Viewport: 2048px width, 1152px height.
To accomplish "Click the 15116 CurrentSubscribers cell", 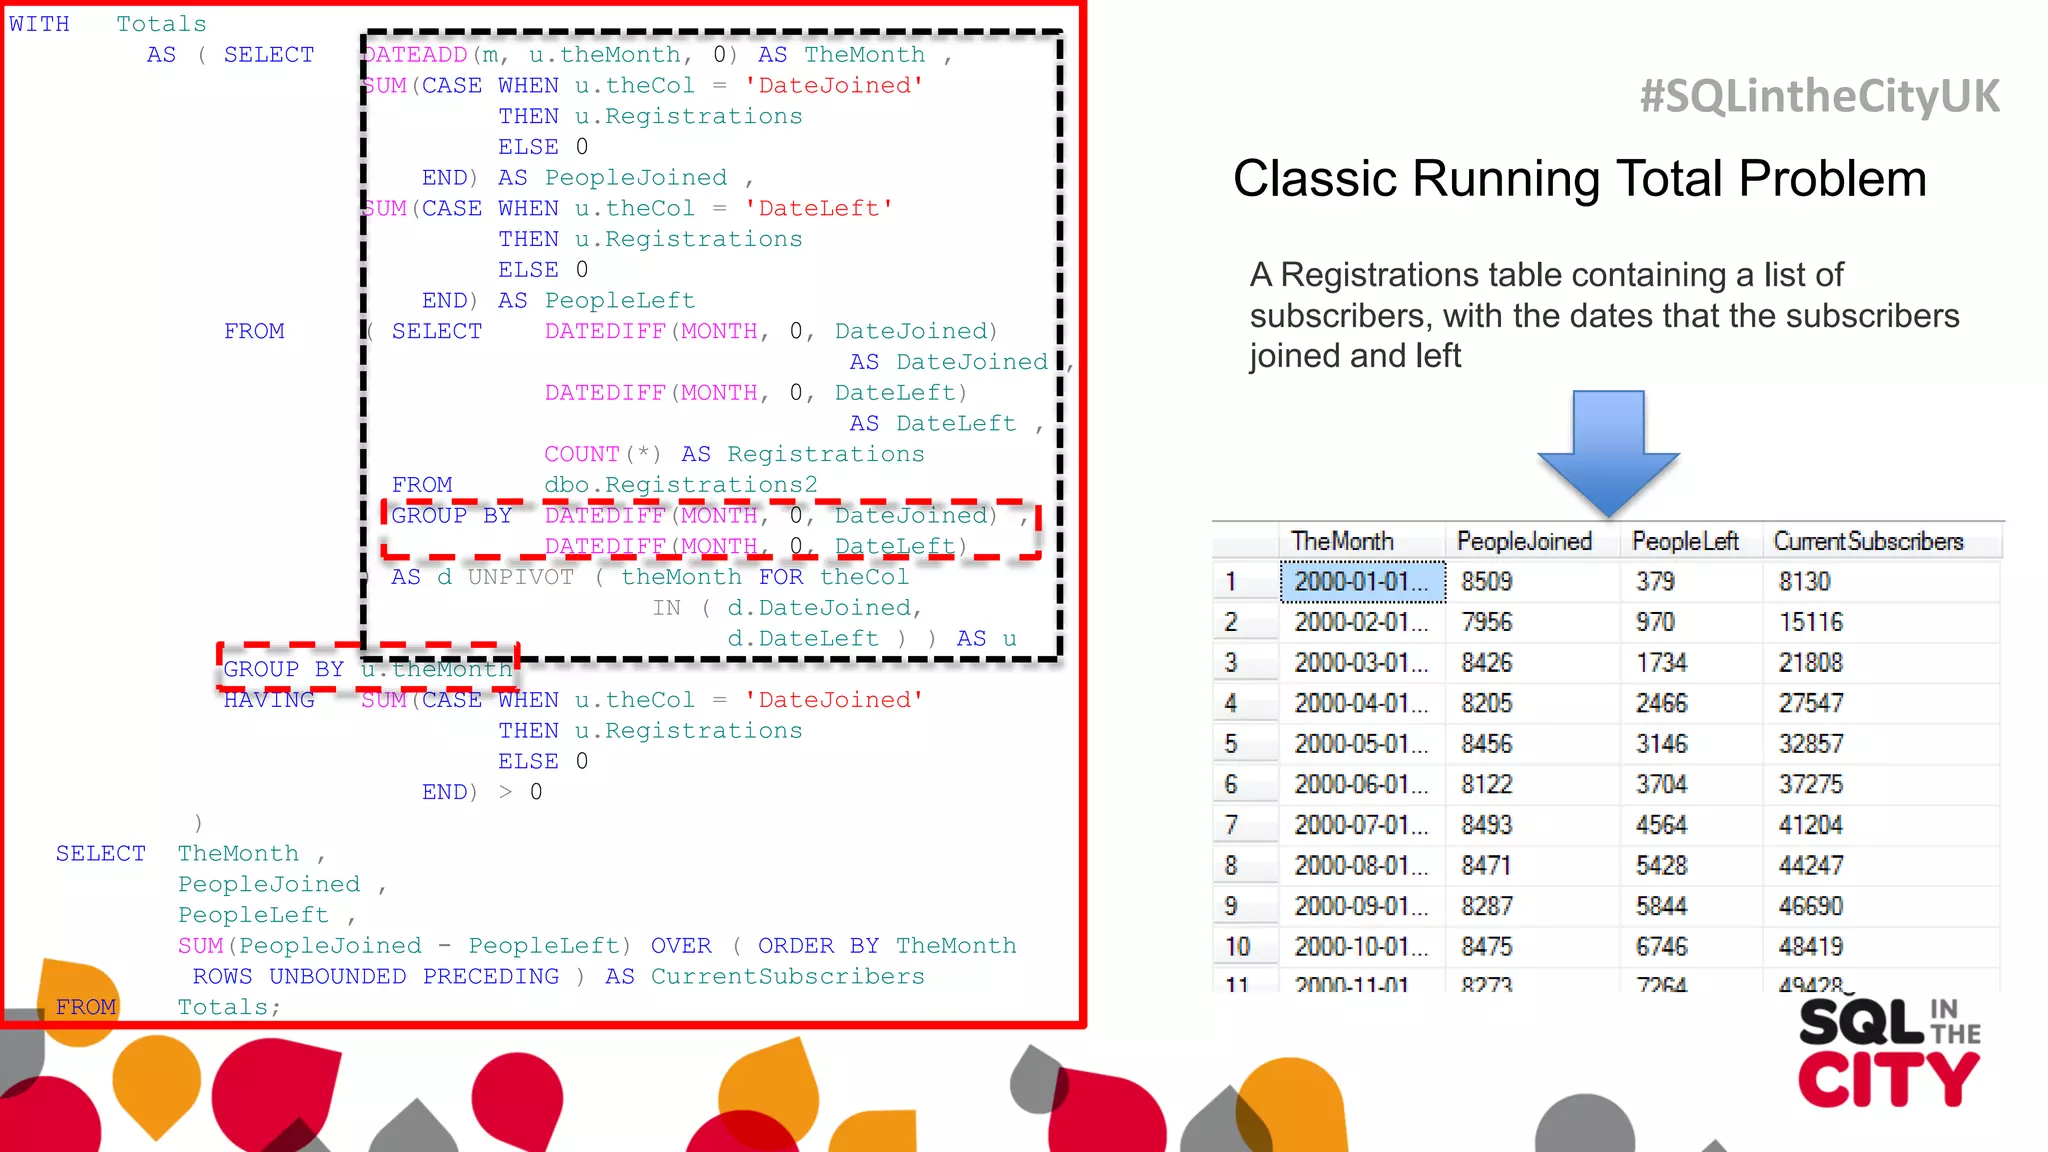I will click(1881, 622).
